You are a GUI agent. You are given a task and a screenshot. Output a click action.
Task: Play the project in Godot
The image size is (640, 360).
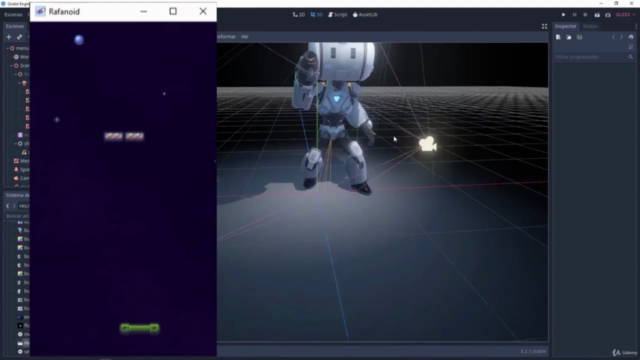coord(563,15)
